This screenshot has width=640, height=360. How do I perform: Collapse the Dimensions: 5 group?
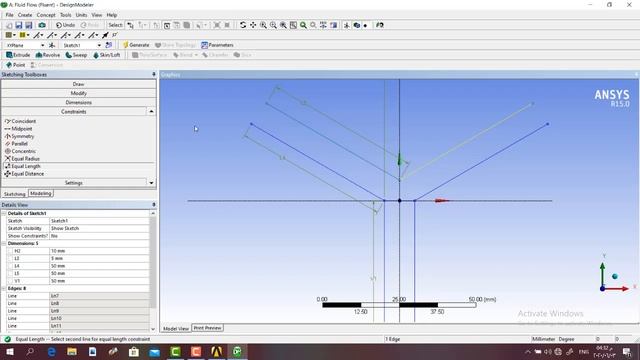pyautogui.click(x=4, y=243)
